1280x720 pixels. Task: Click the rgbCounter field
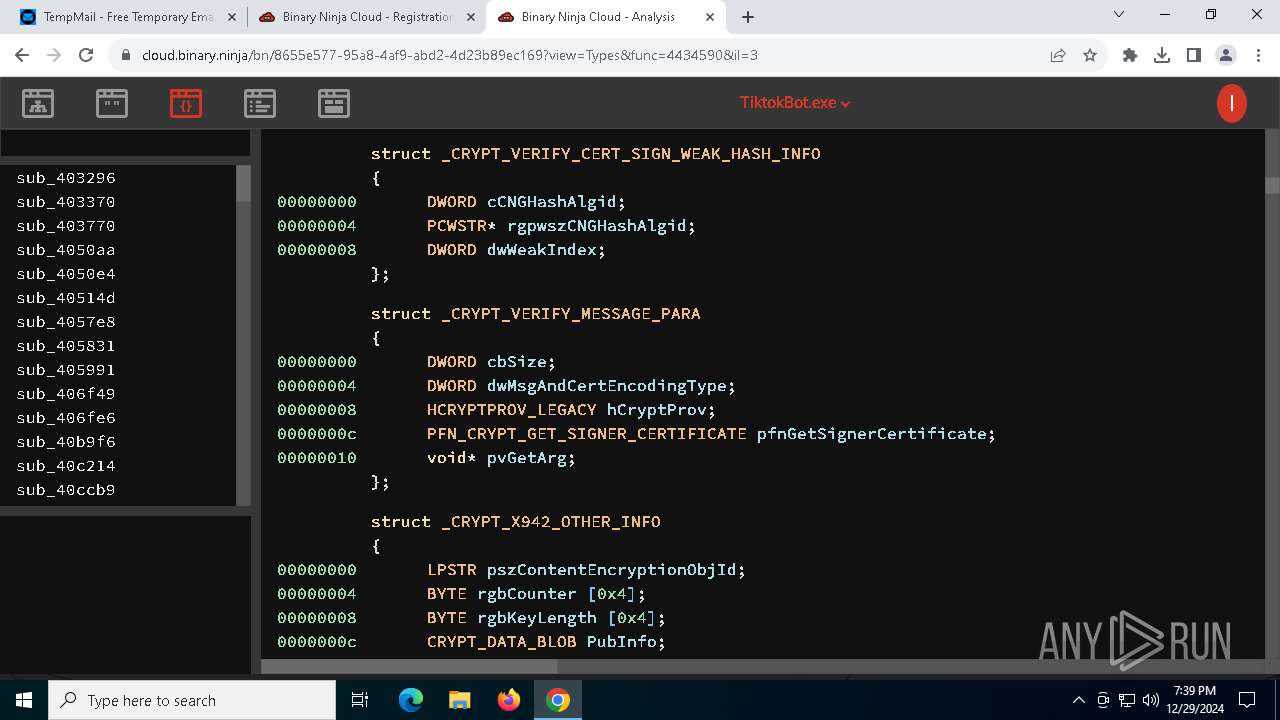527,594
